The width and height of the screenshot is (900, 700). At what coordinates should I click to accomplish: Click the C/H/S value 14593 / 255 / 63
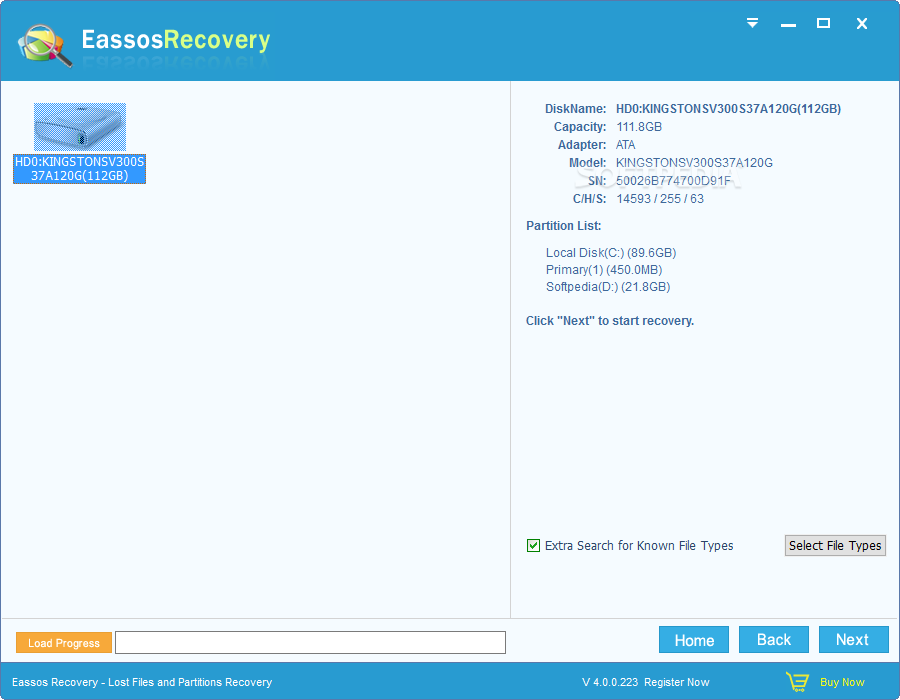(660, 199)
